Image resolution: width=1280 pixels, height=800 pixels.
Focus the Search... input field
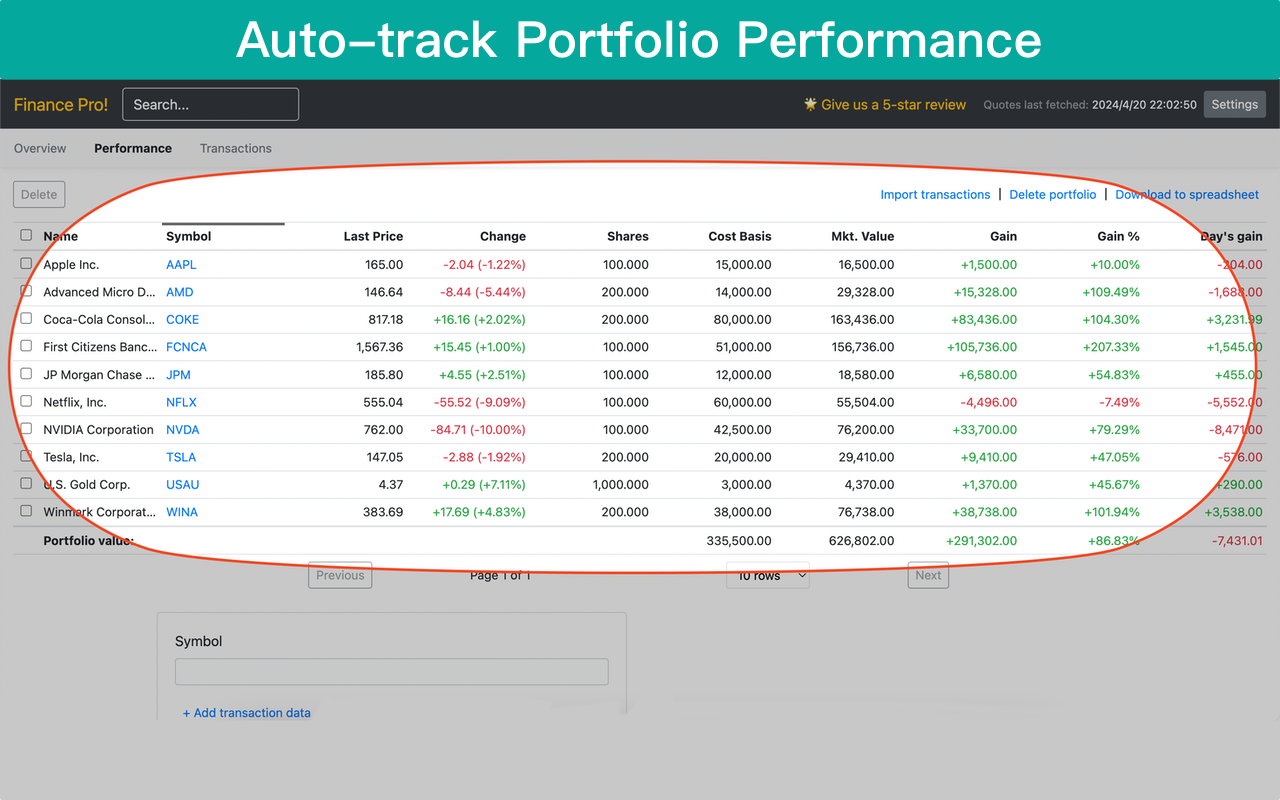tap(211, 104)
